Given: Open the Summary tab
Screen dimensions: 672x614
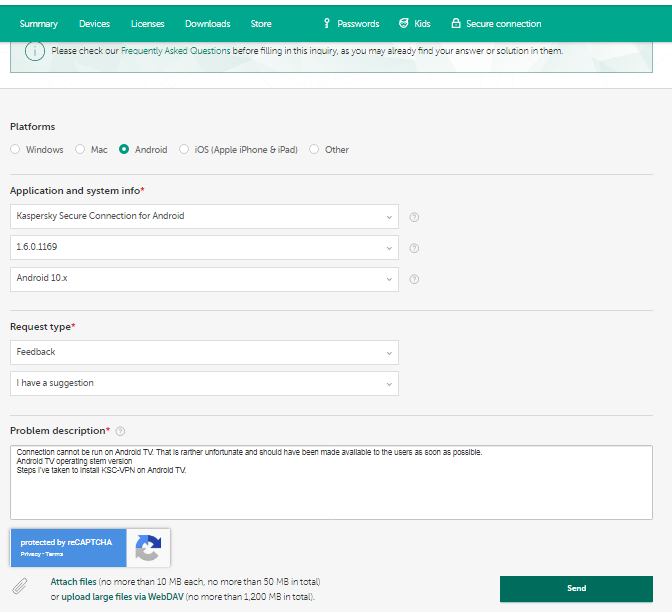Looking at the screenshot, I should (39, 24).
